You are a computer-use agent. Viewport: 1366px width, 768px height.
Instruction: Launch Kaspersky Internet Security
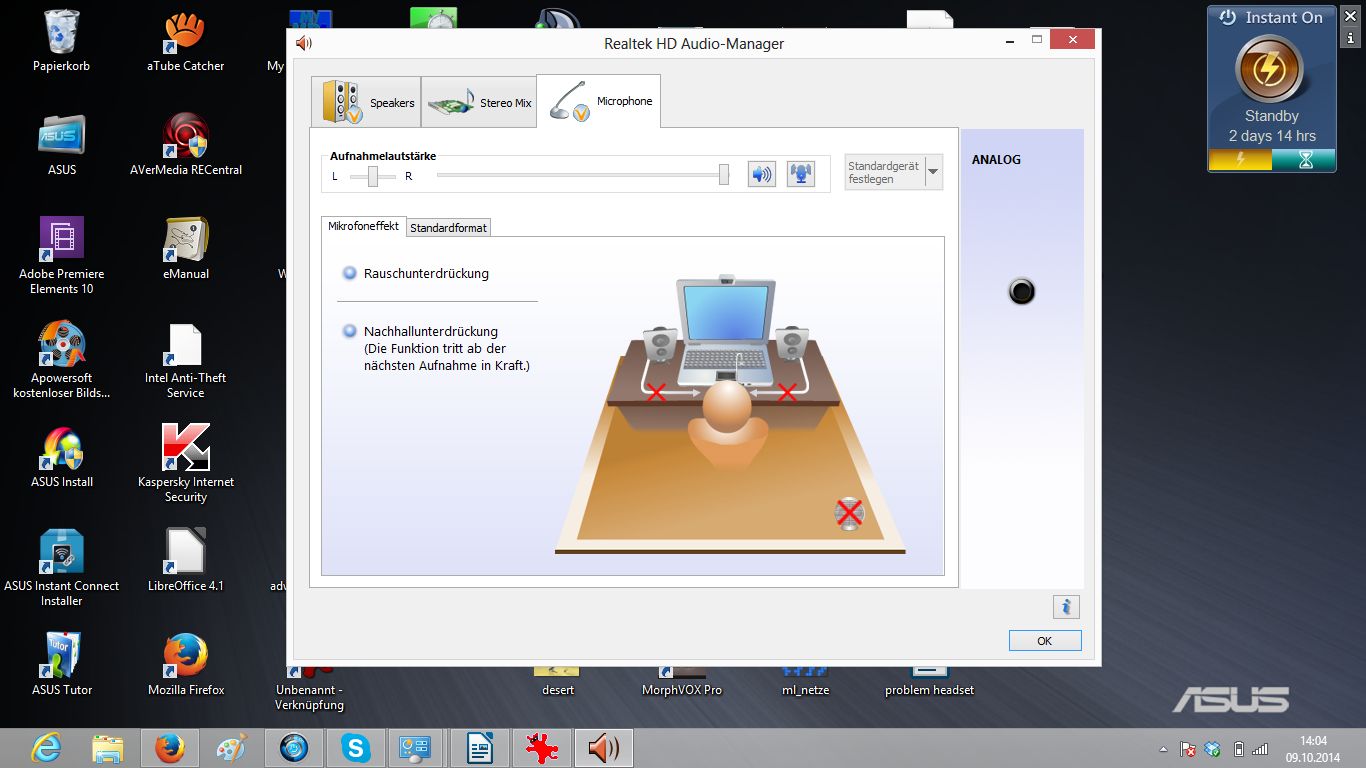coord(186,465)
